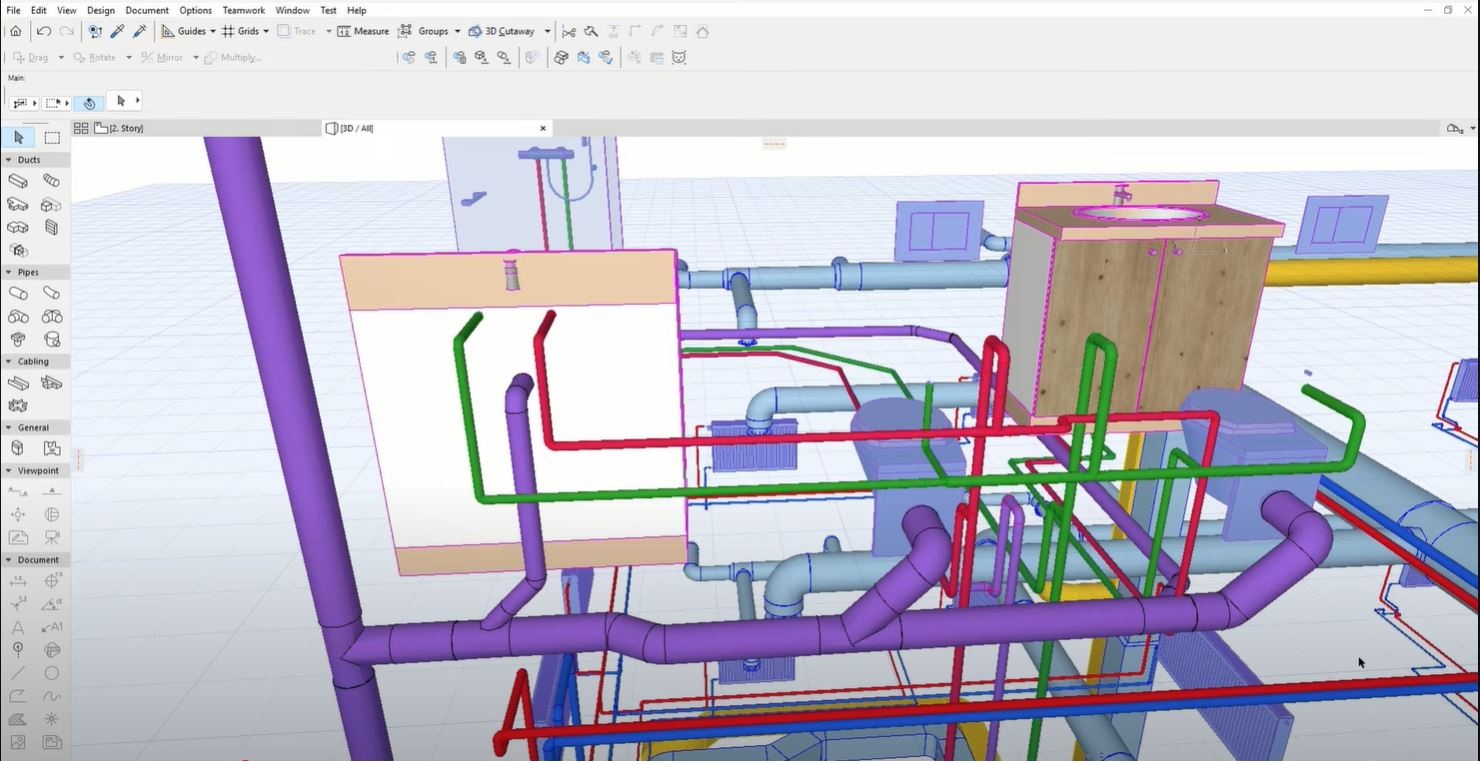Pick the Text tool in Document section
Viewport: 1480px width, 764px height.
[x=18, y=627]
